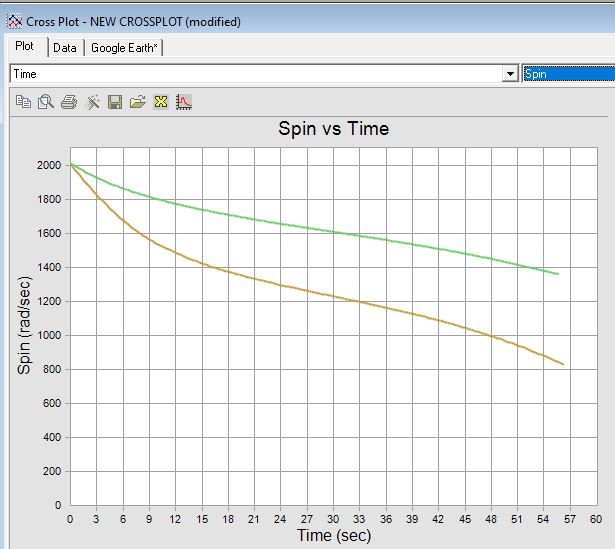Click the plot wizard wand icon
The image size is (615, 549).
coord(92,101)
